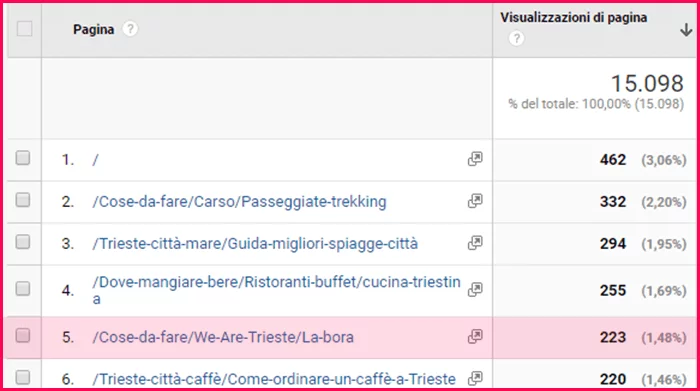This screenshot has width=700, height=391.
Task: Click external-link icon for Passeggiate-trekking row
Action: click(x=475, y=201)
